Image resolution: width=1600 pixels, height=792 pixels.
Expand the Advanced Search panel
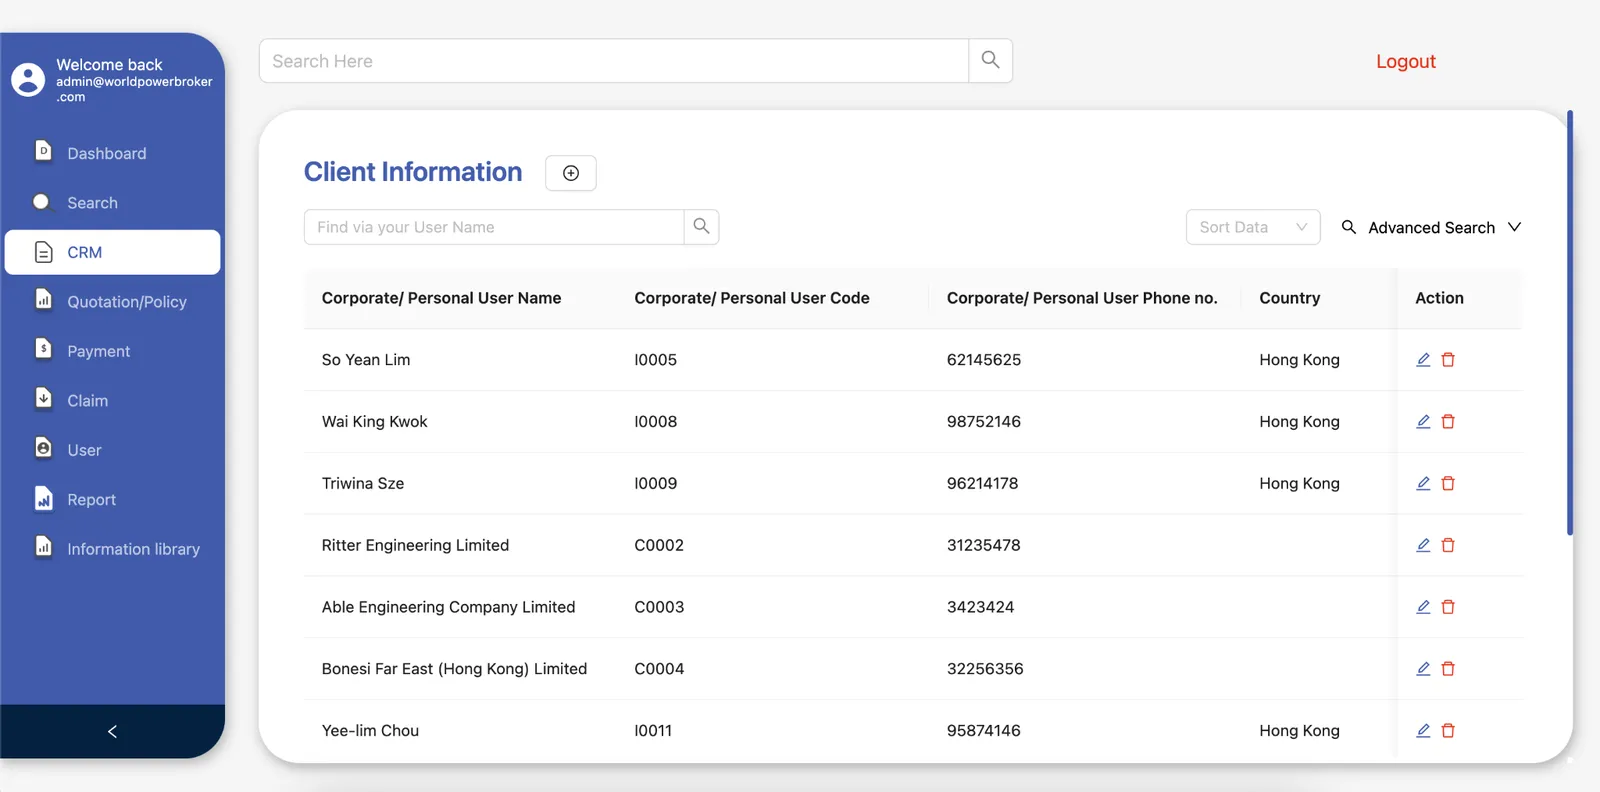[1431, 228]
